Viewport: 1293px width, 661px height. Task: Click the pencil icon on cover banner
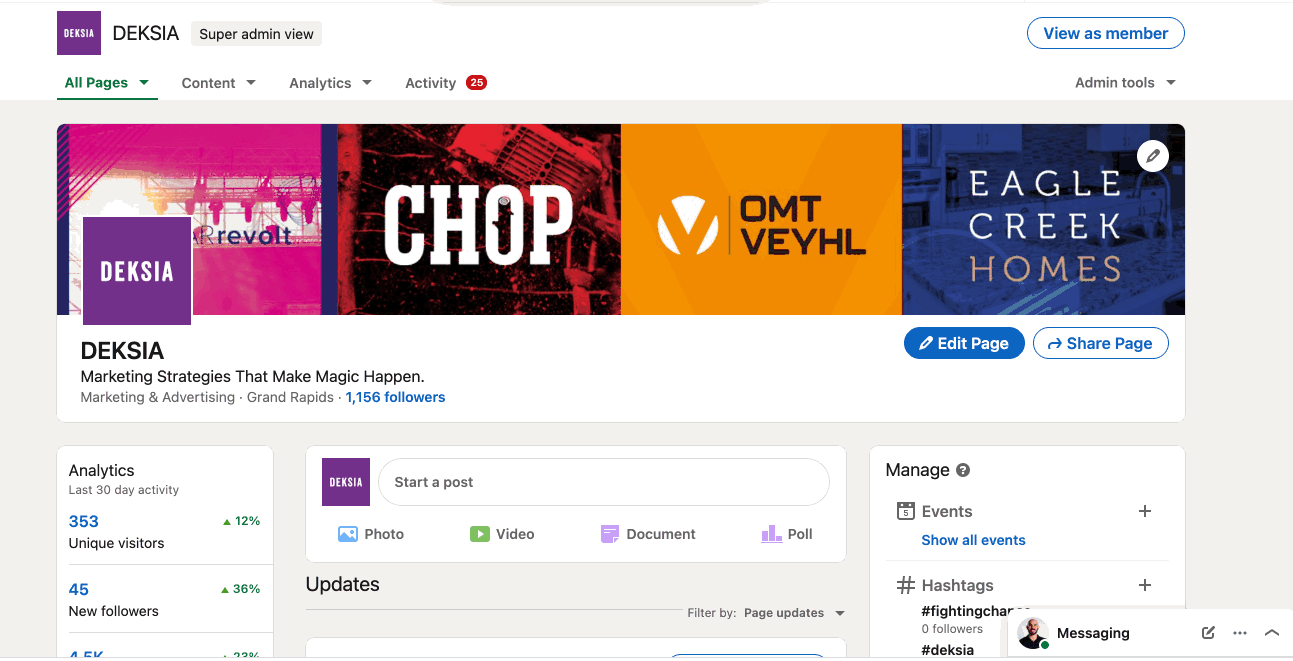click(x=1153, y=156)
